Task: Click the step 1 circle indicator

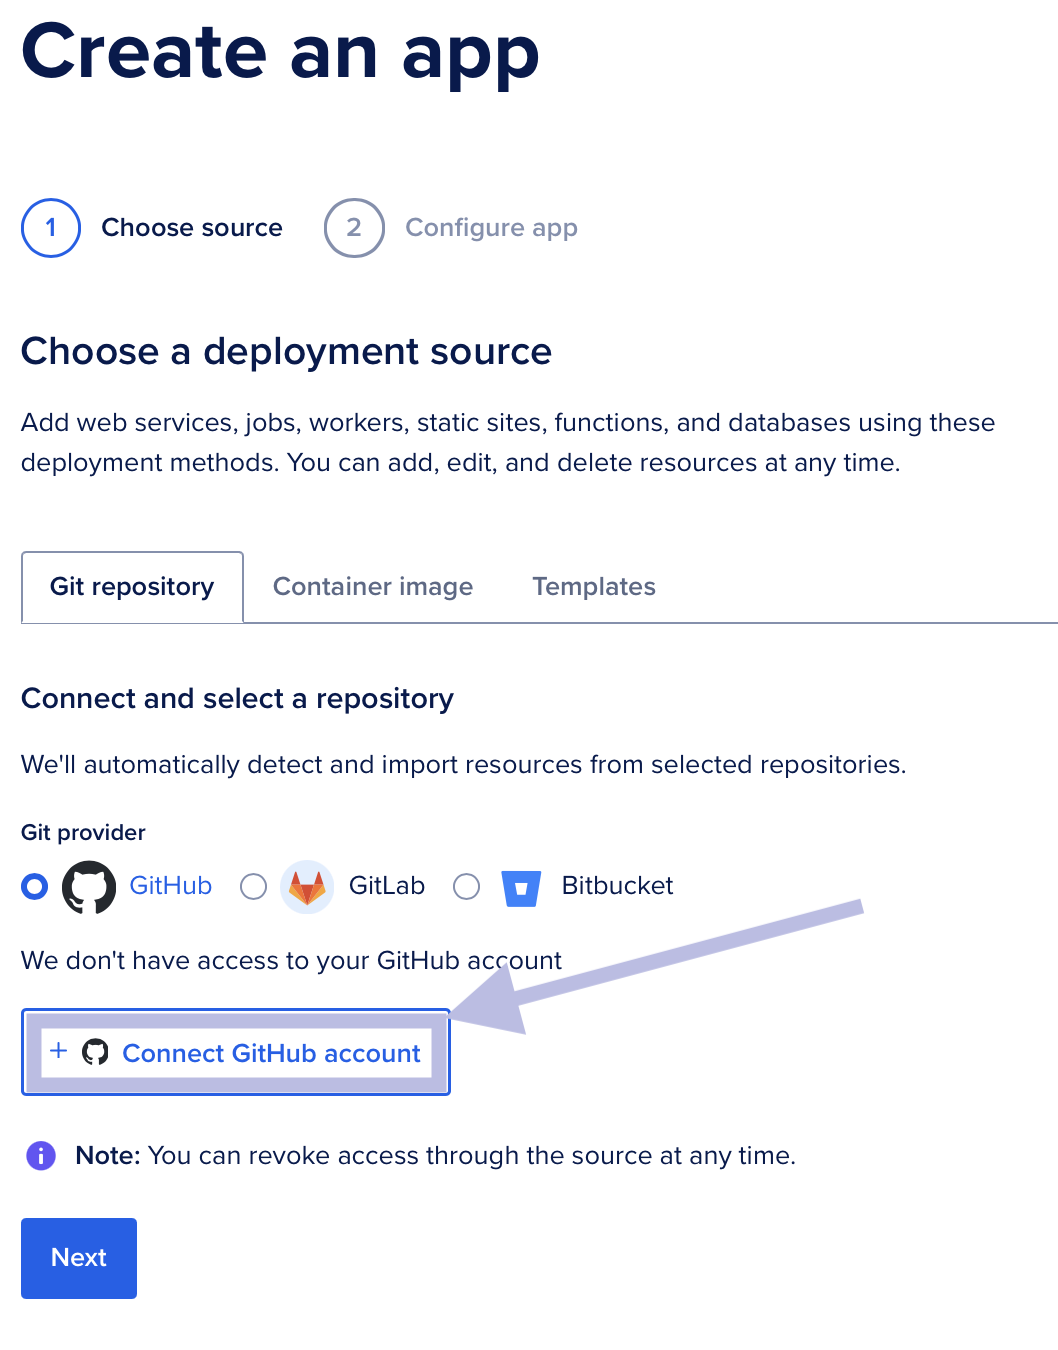Action: pos(51,228)
